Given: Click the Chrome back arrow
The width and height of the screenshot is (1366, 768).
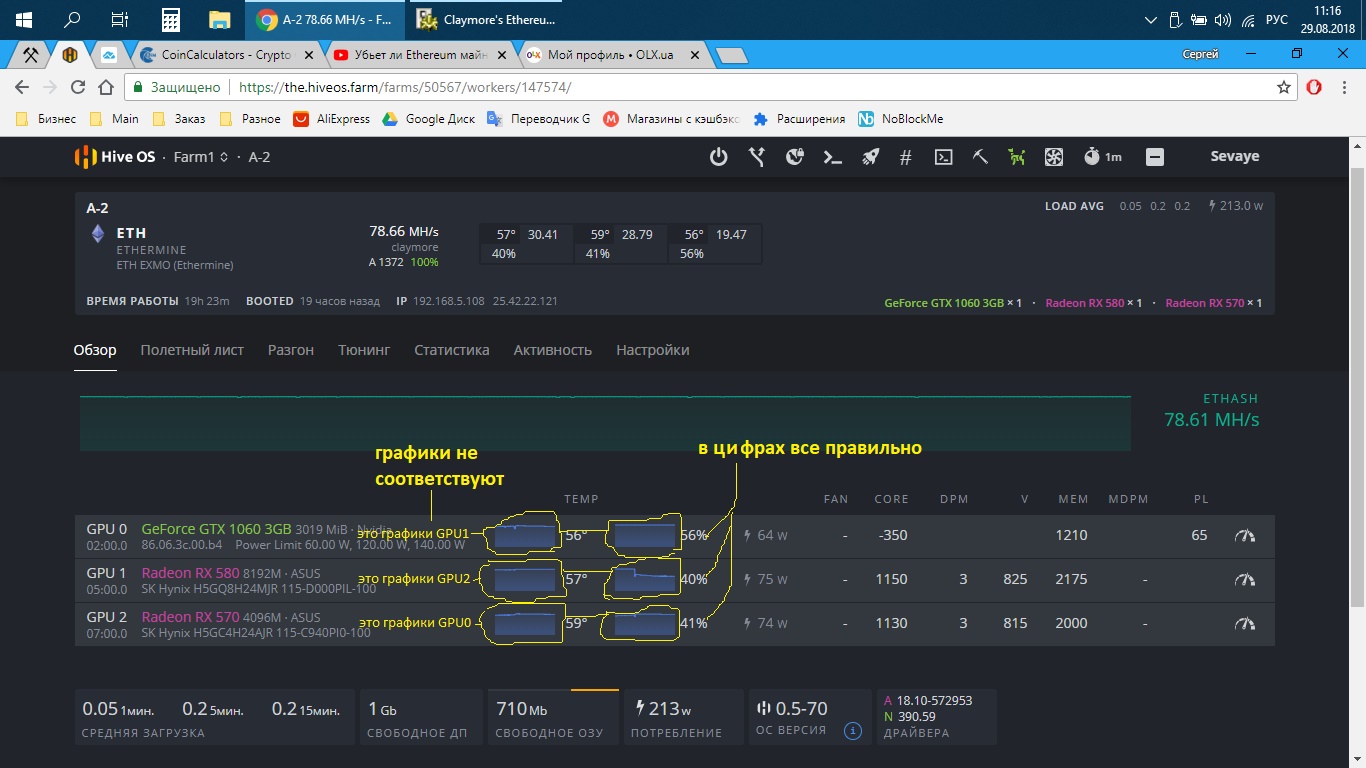Looking at the screenshot, I should tap(22, 88).
